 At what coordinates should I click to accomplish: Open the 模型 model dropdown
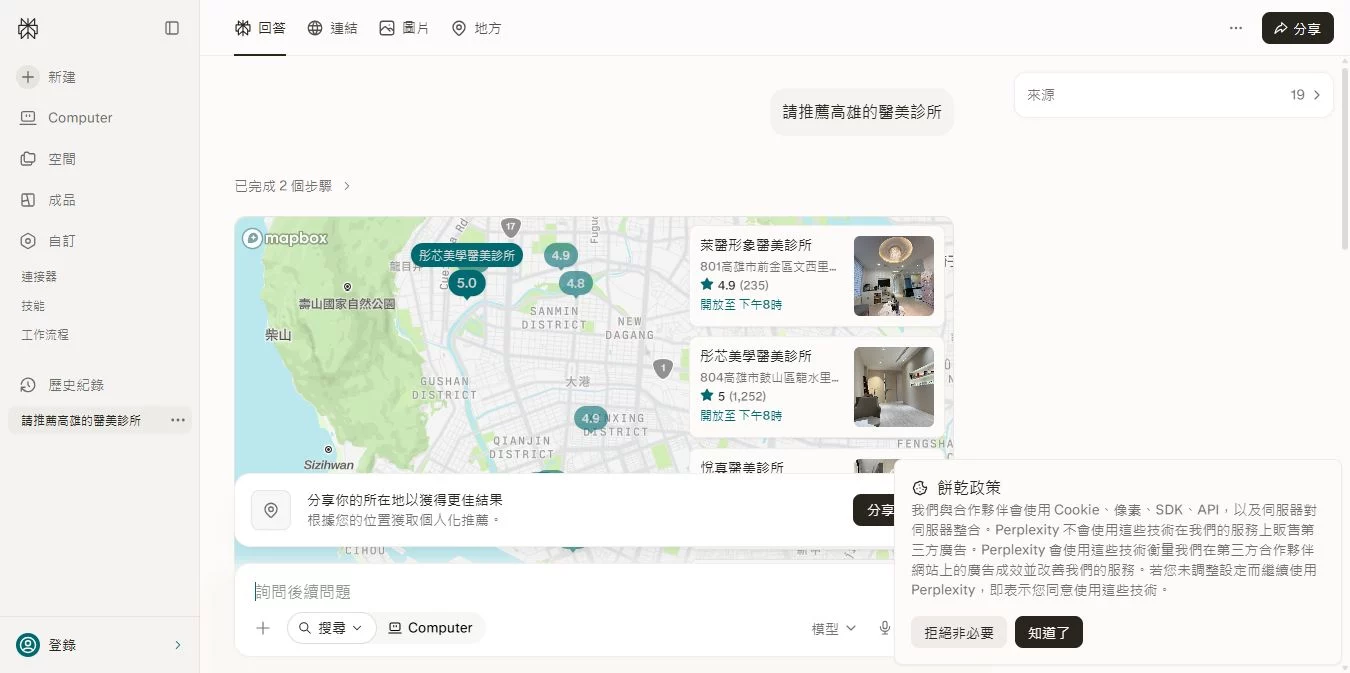click(834, 628)
